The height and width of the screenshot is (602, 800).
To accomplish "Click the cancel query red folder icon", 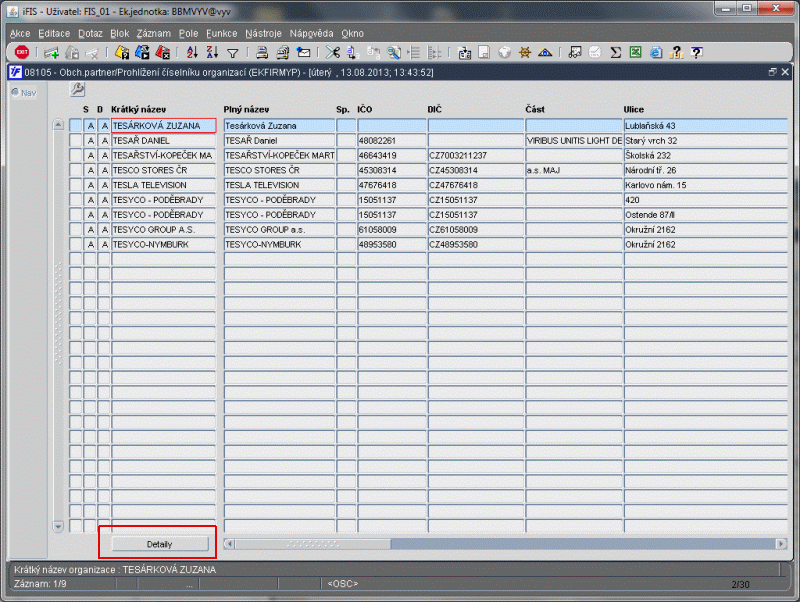I will (x=162, y=52).
